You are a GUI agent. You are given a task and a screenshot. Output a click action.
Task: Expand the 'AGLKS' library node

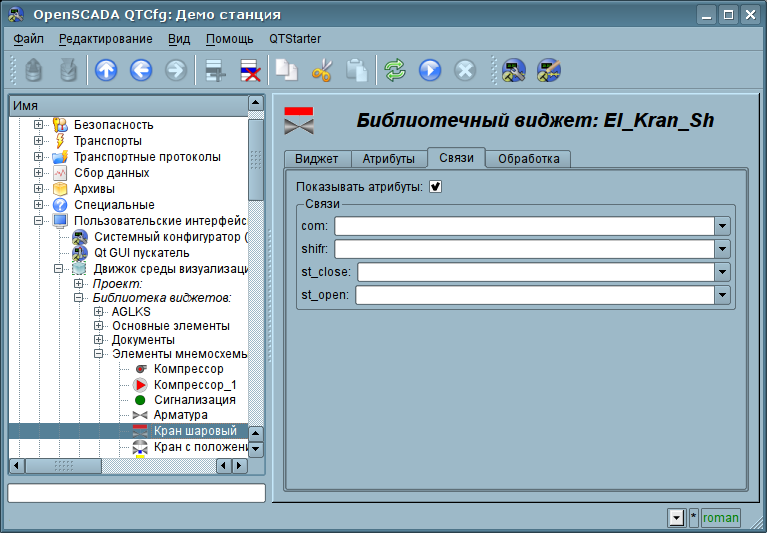(99, 311)
